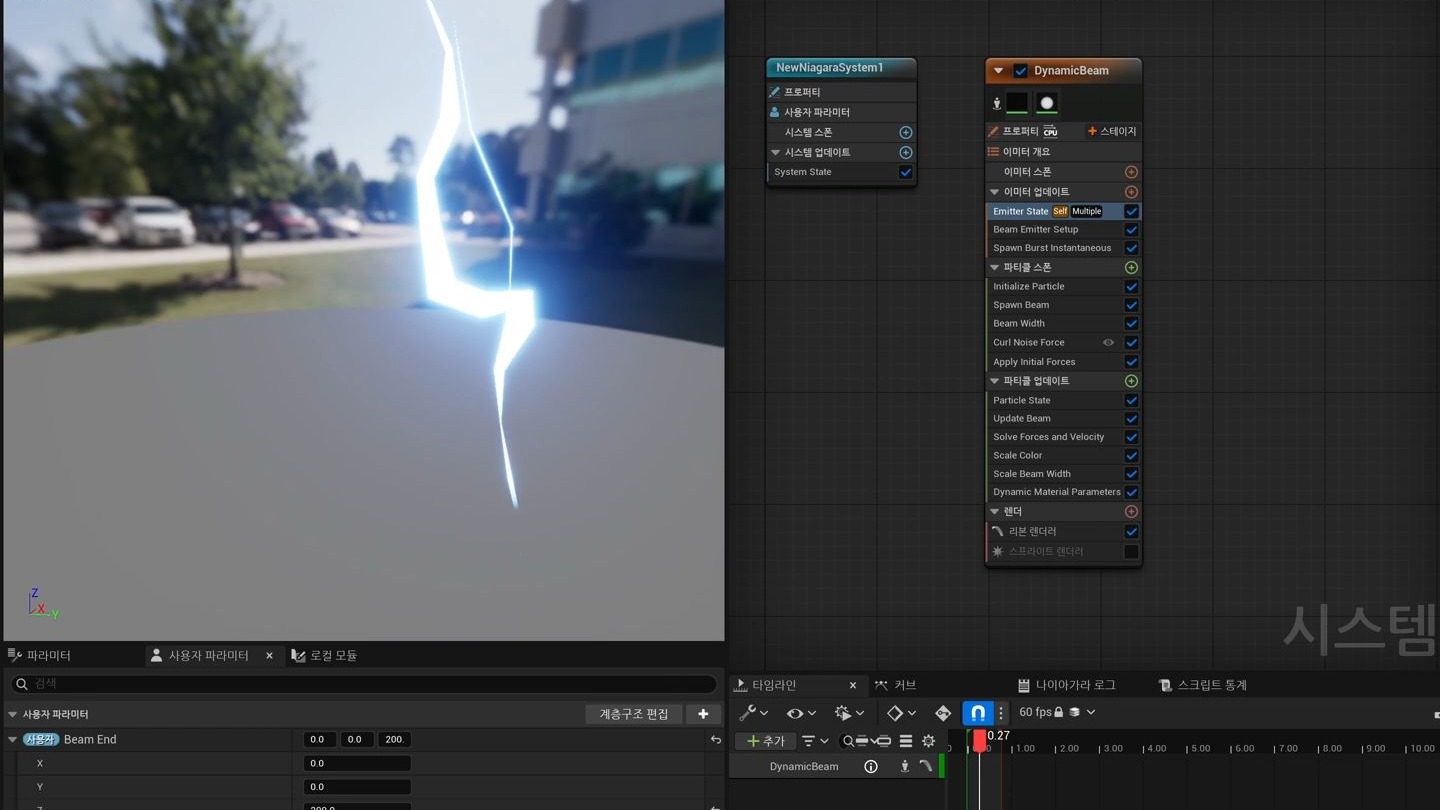Add module to 시스템 업데이트 via plus icon
Image resolution: width=1440 pixels, height=810 pixels.
(905, 153)
